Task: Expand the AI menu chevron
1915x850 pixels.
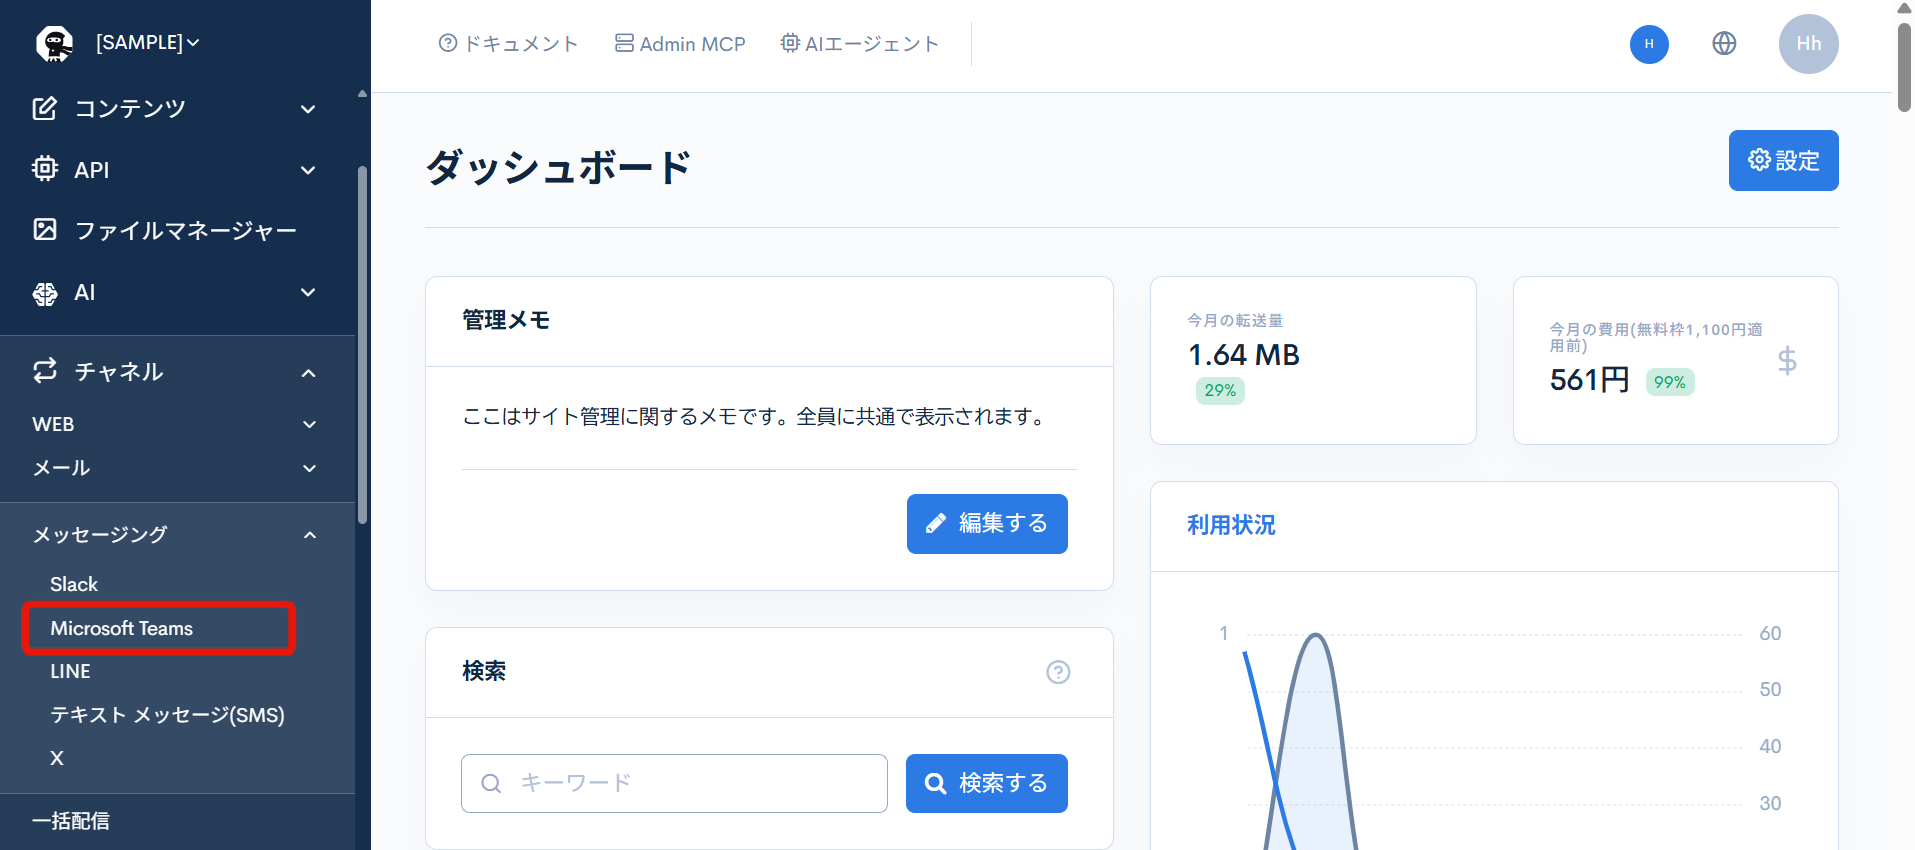Action: tap(309, 292)
